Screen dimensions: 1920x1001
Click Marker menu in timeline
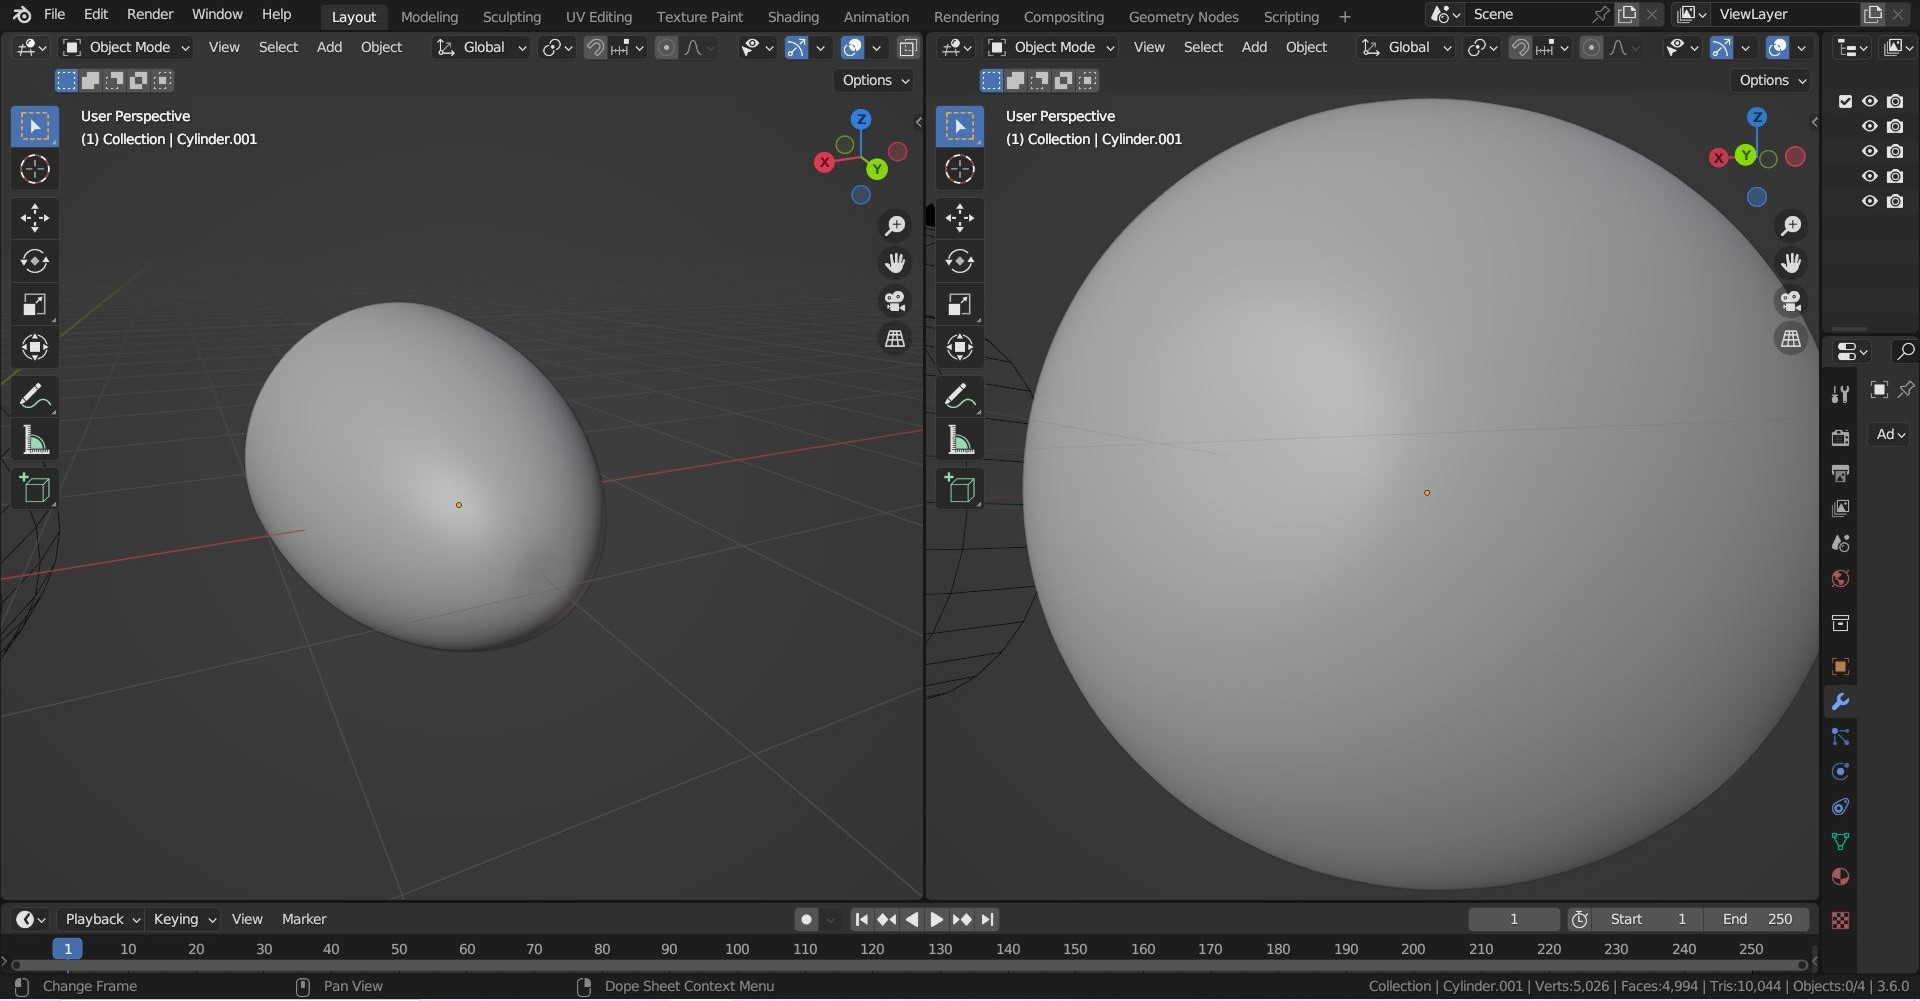(304, 919)
